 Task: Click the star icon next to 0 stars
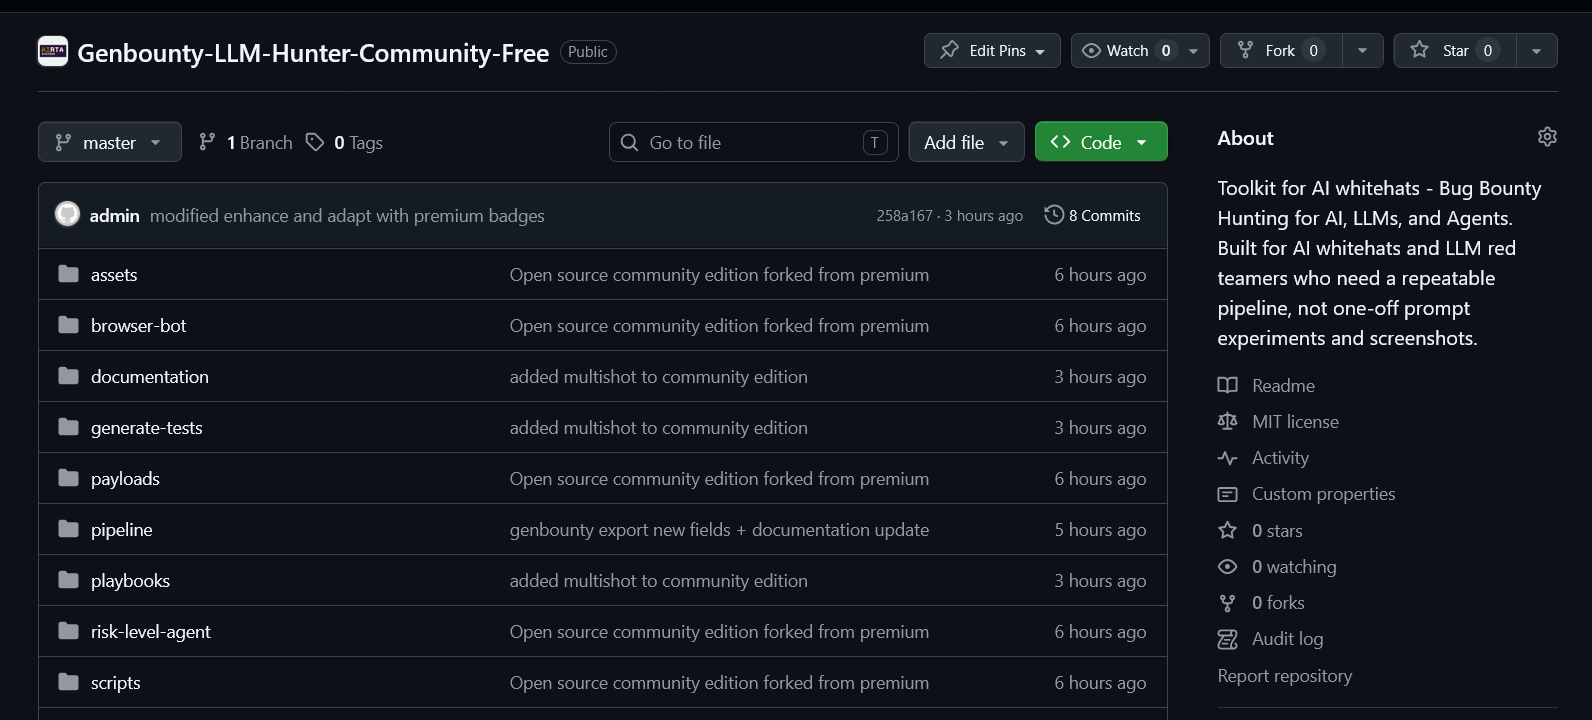point(1227,530)
